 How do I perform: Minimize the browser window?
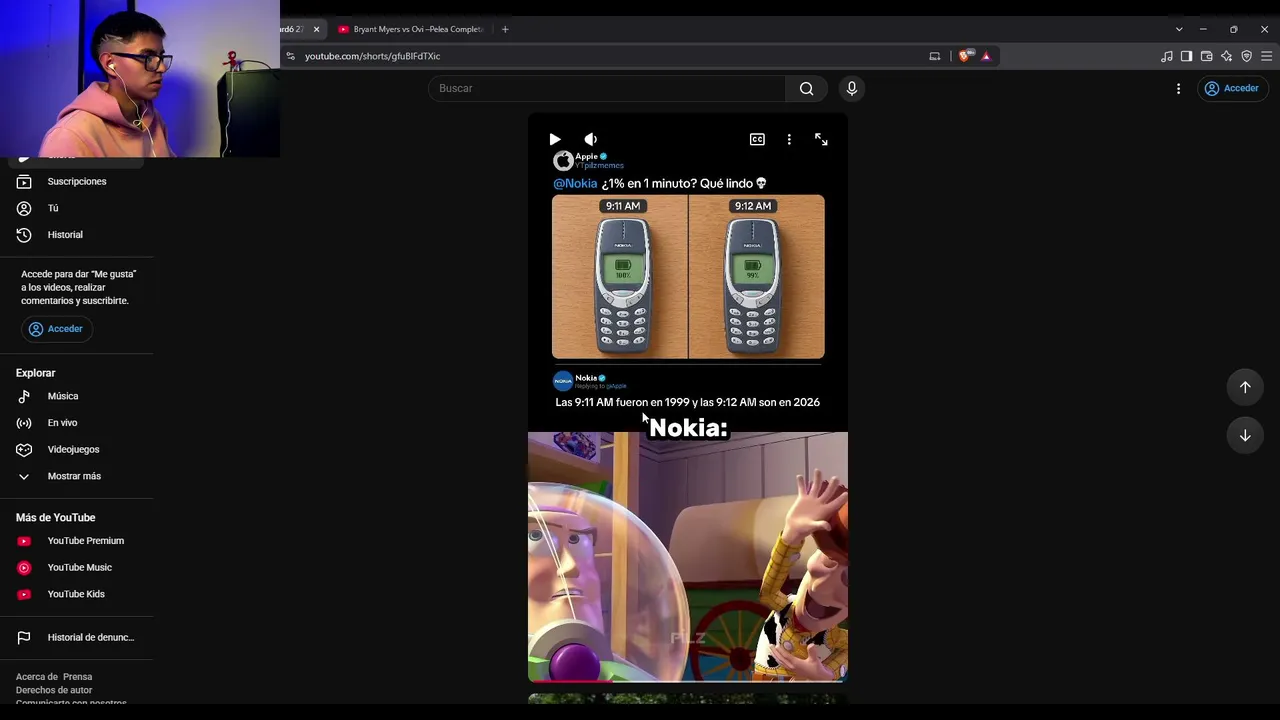tap(1203, 29)
